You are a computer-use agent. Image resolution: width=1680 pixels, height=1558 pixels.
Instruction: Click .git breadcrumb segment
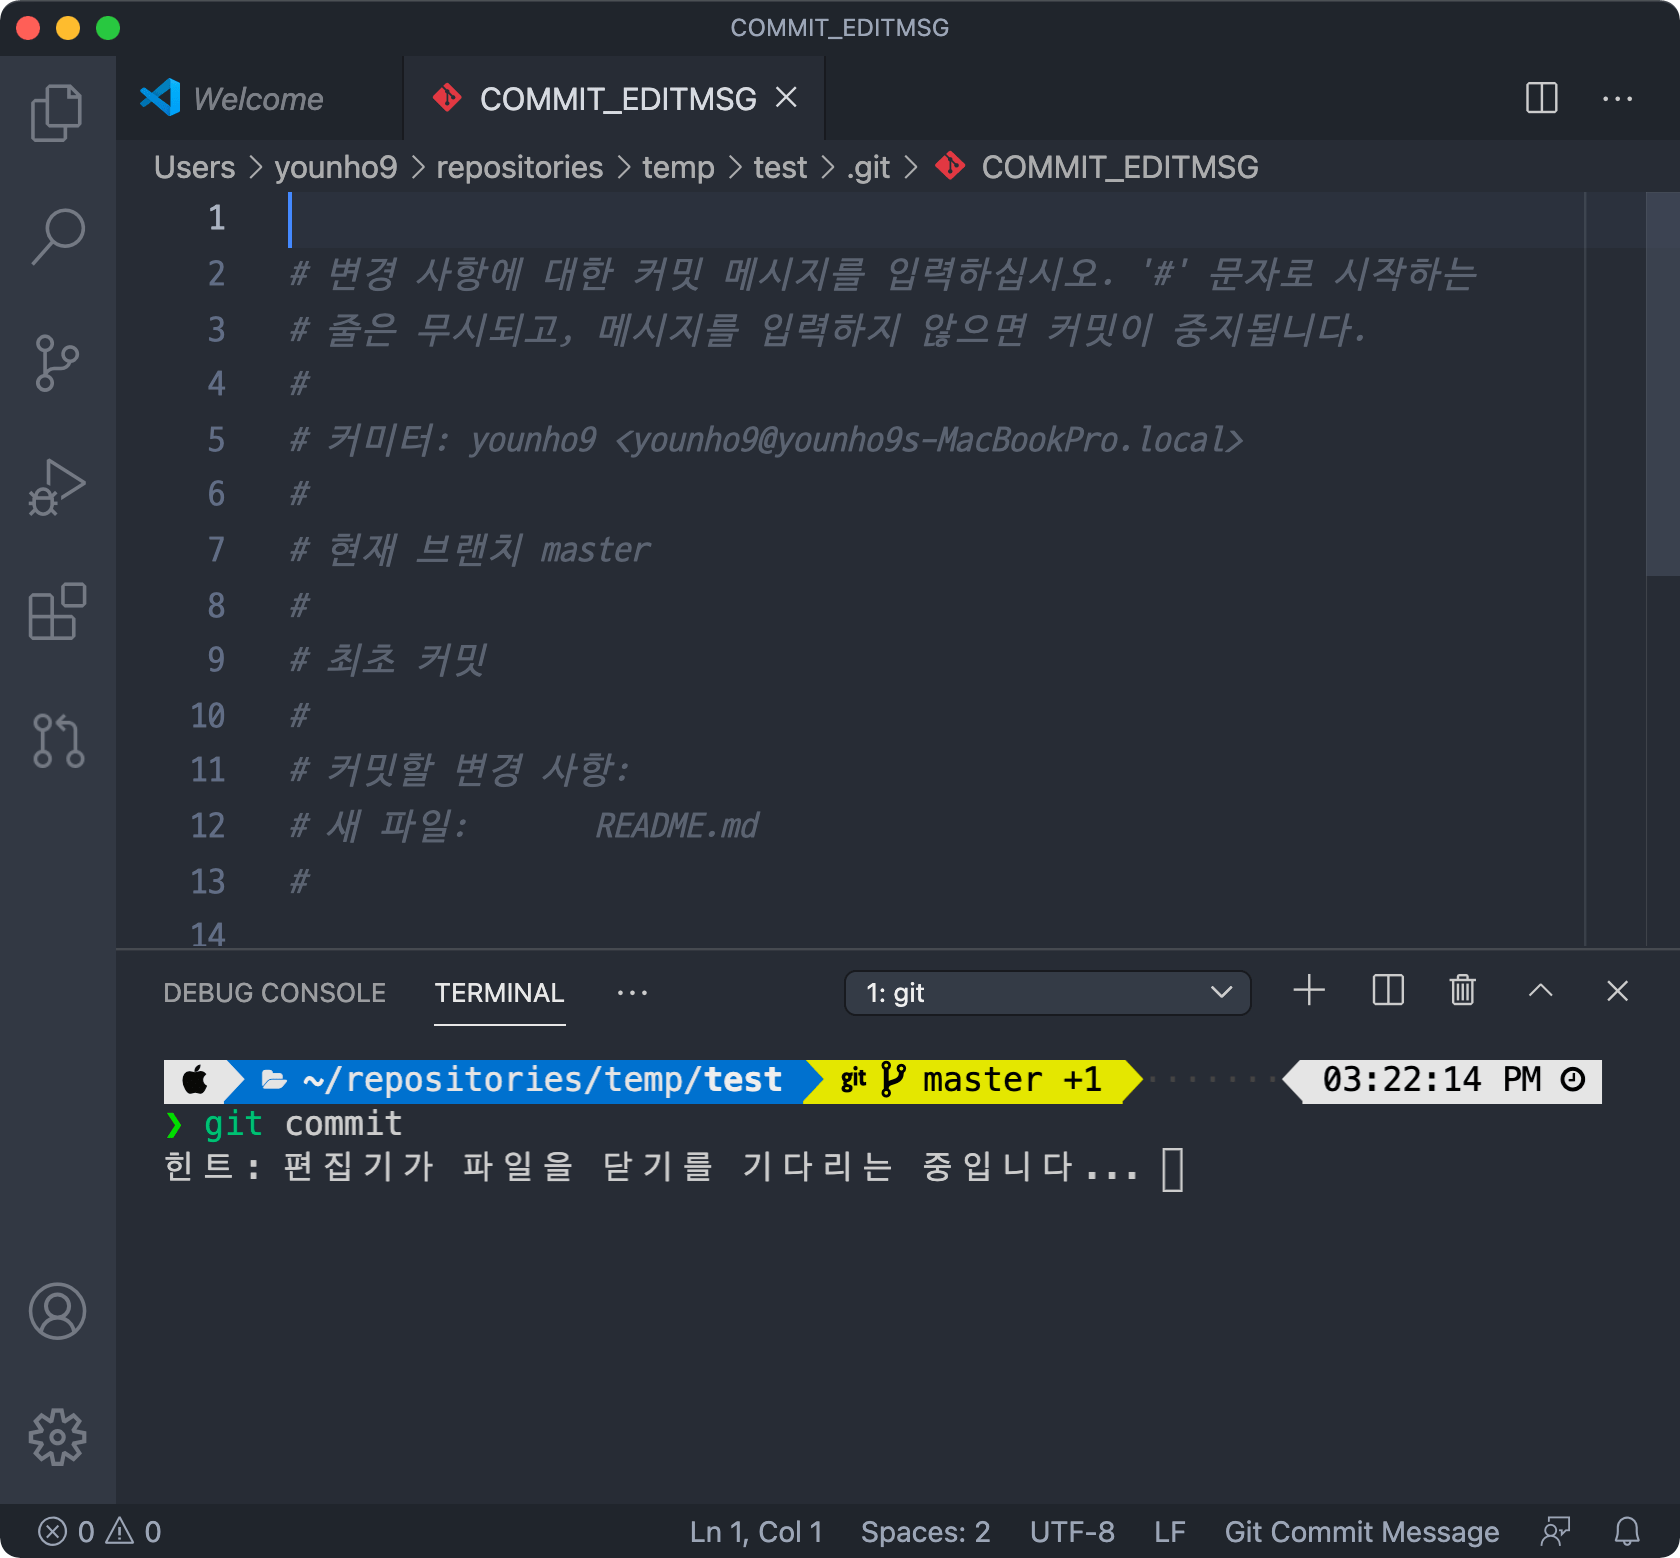(x=869, y=167)
